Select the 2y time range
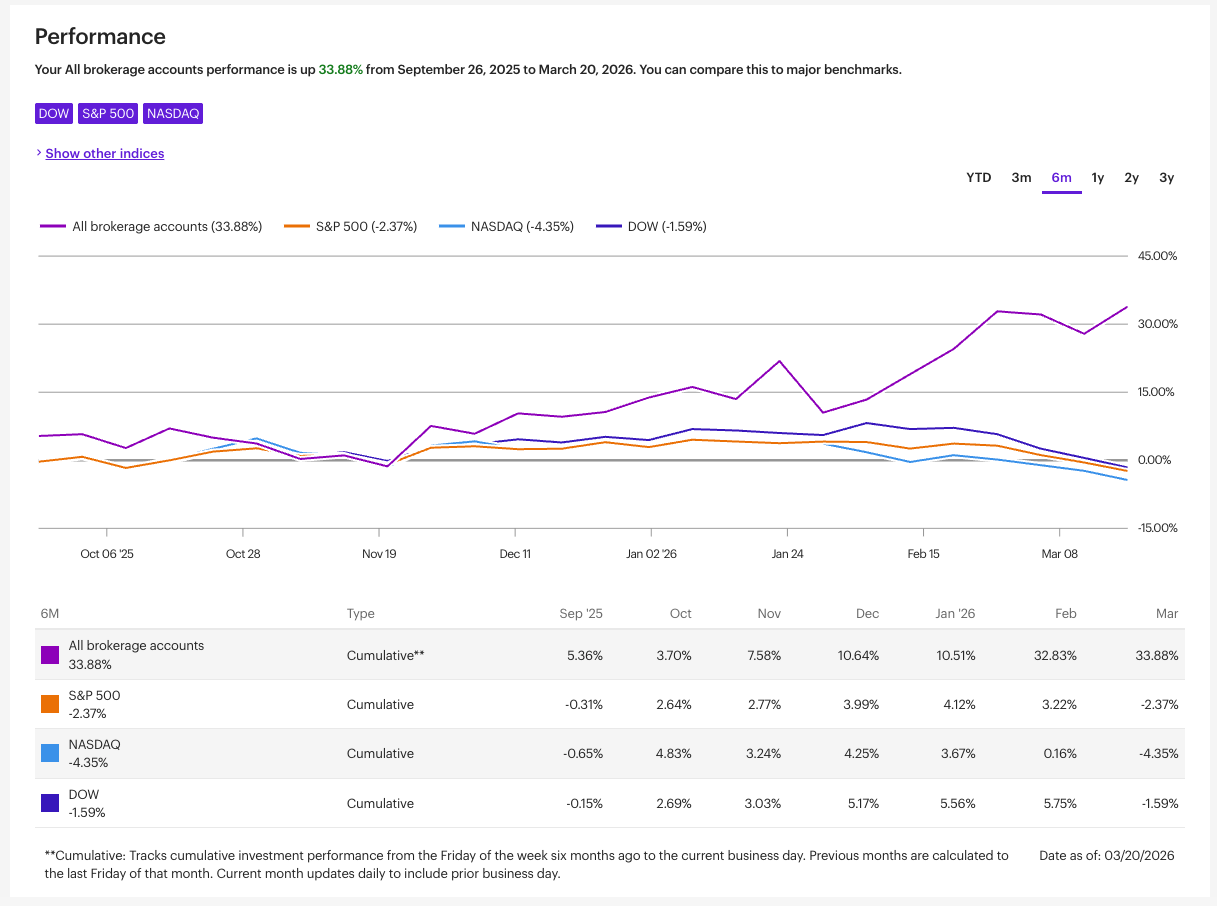This screenshot has width=1217, height=906. coord(1131,177)
